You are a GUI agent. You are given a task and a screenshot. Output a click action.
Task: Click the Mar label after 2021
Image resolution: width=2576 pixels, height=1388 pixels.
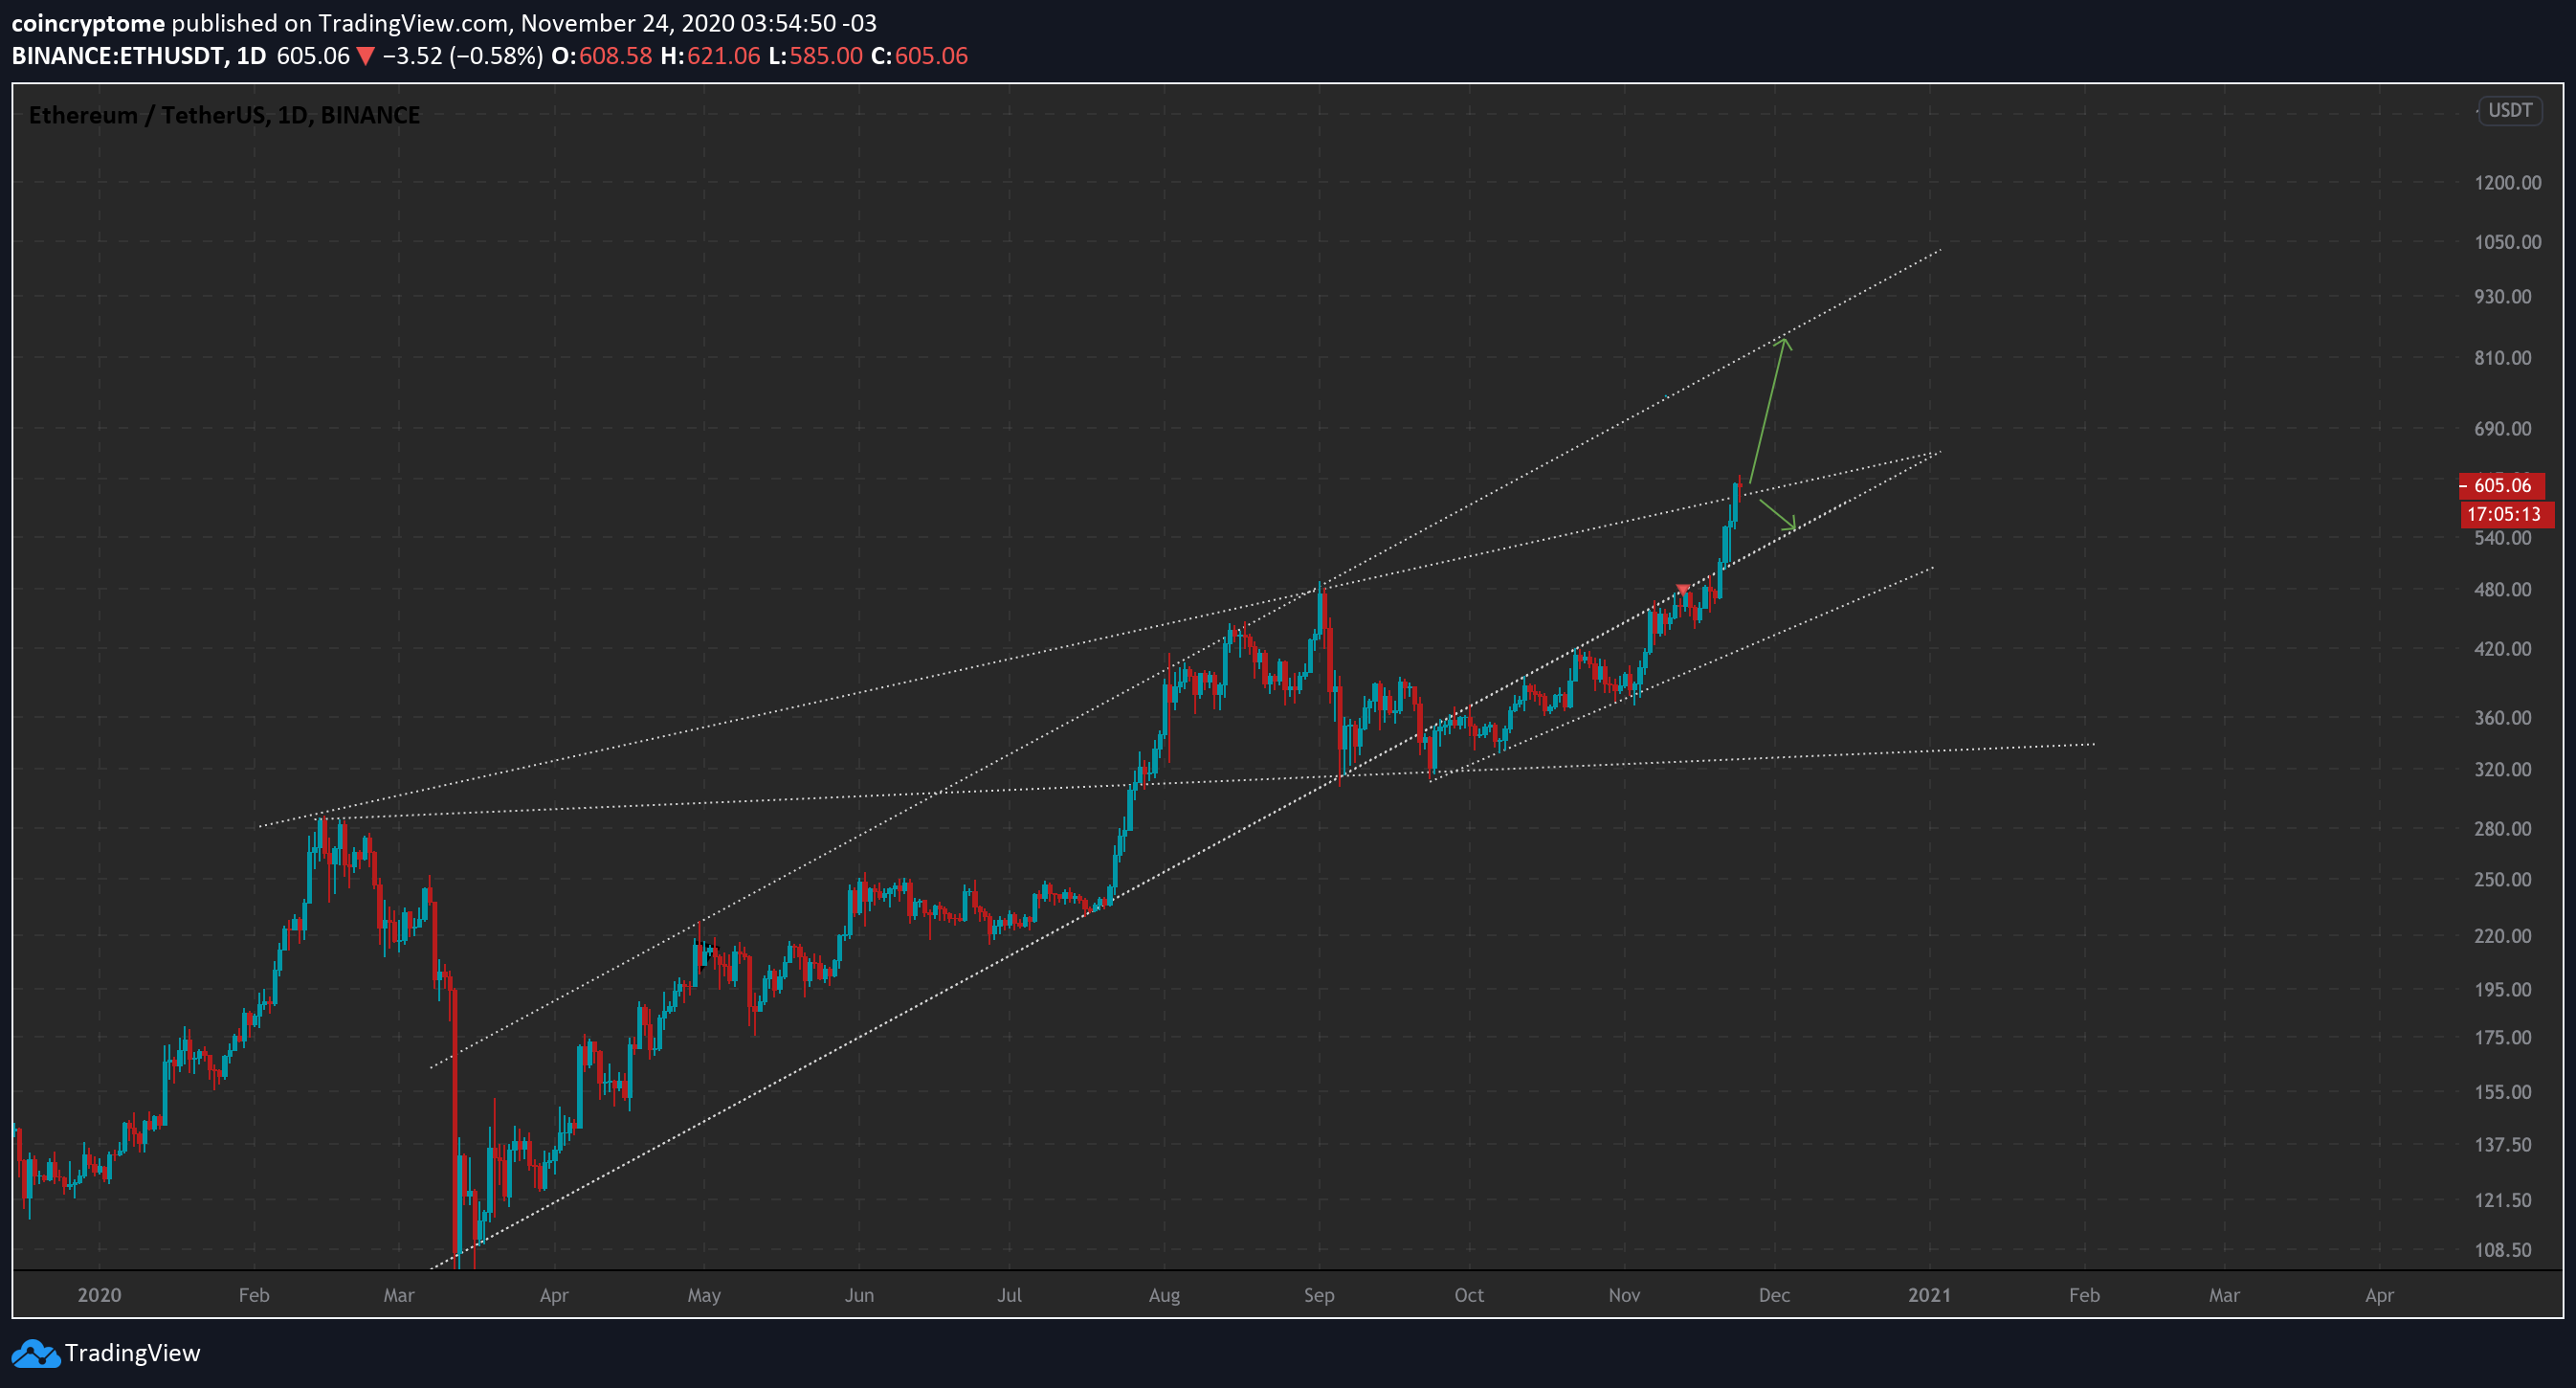click(2224, 1296)
